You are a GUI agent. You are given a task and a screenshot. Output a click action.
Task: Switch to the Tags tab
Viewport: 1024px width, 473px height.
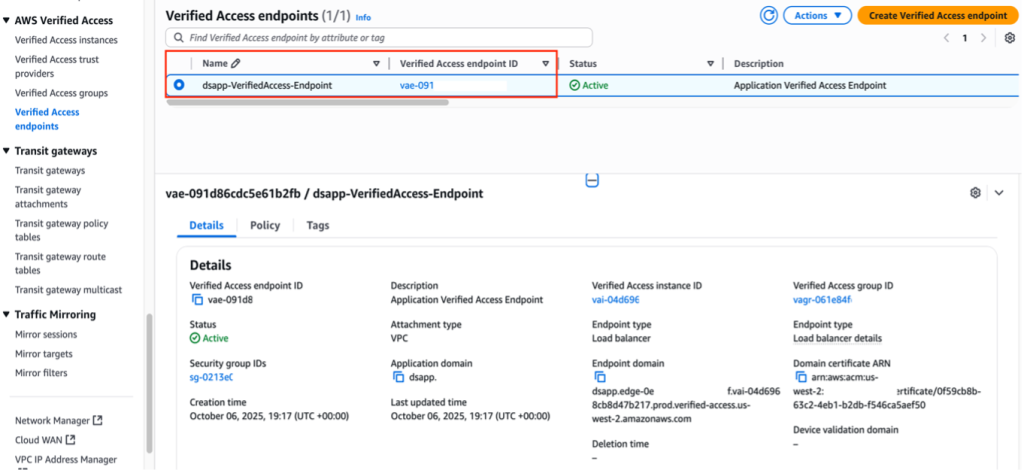[318, 225]
